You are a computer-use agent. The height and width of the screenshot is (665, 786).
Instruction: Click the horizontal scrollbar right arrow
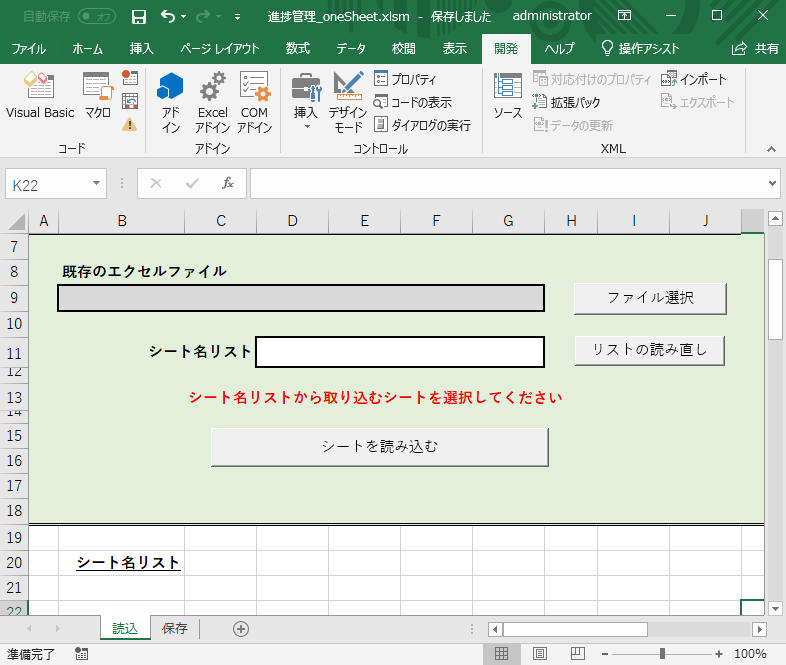pyautogui.click(x=759, y=629)
